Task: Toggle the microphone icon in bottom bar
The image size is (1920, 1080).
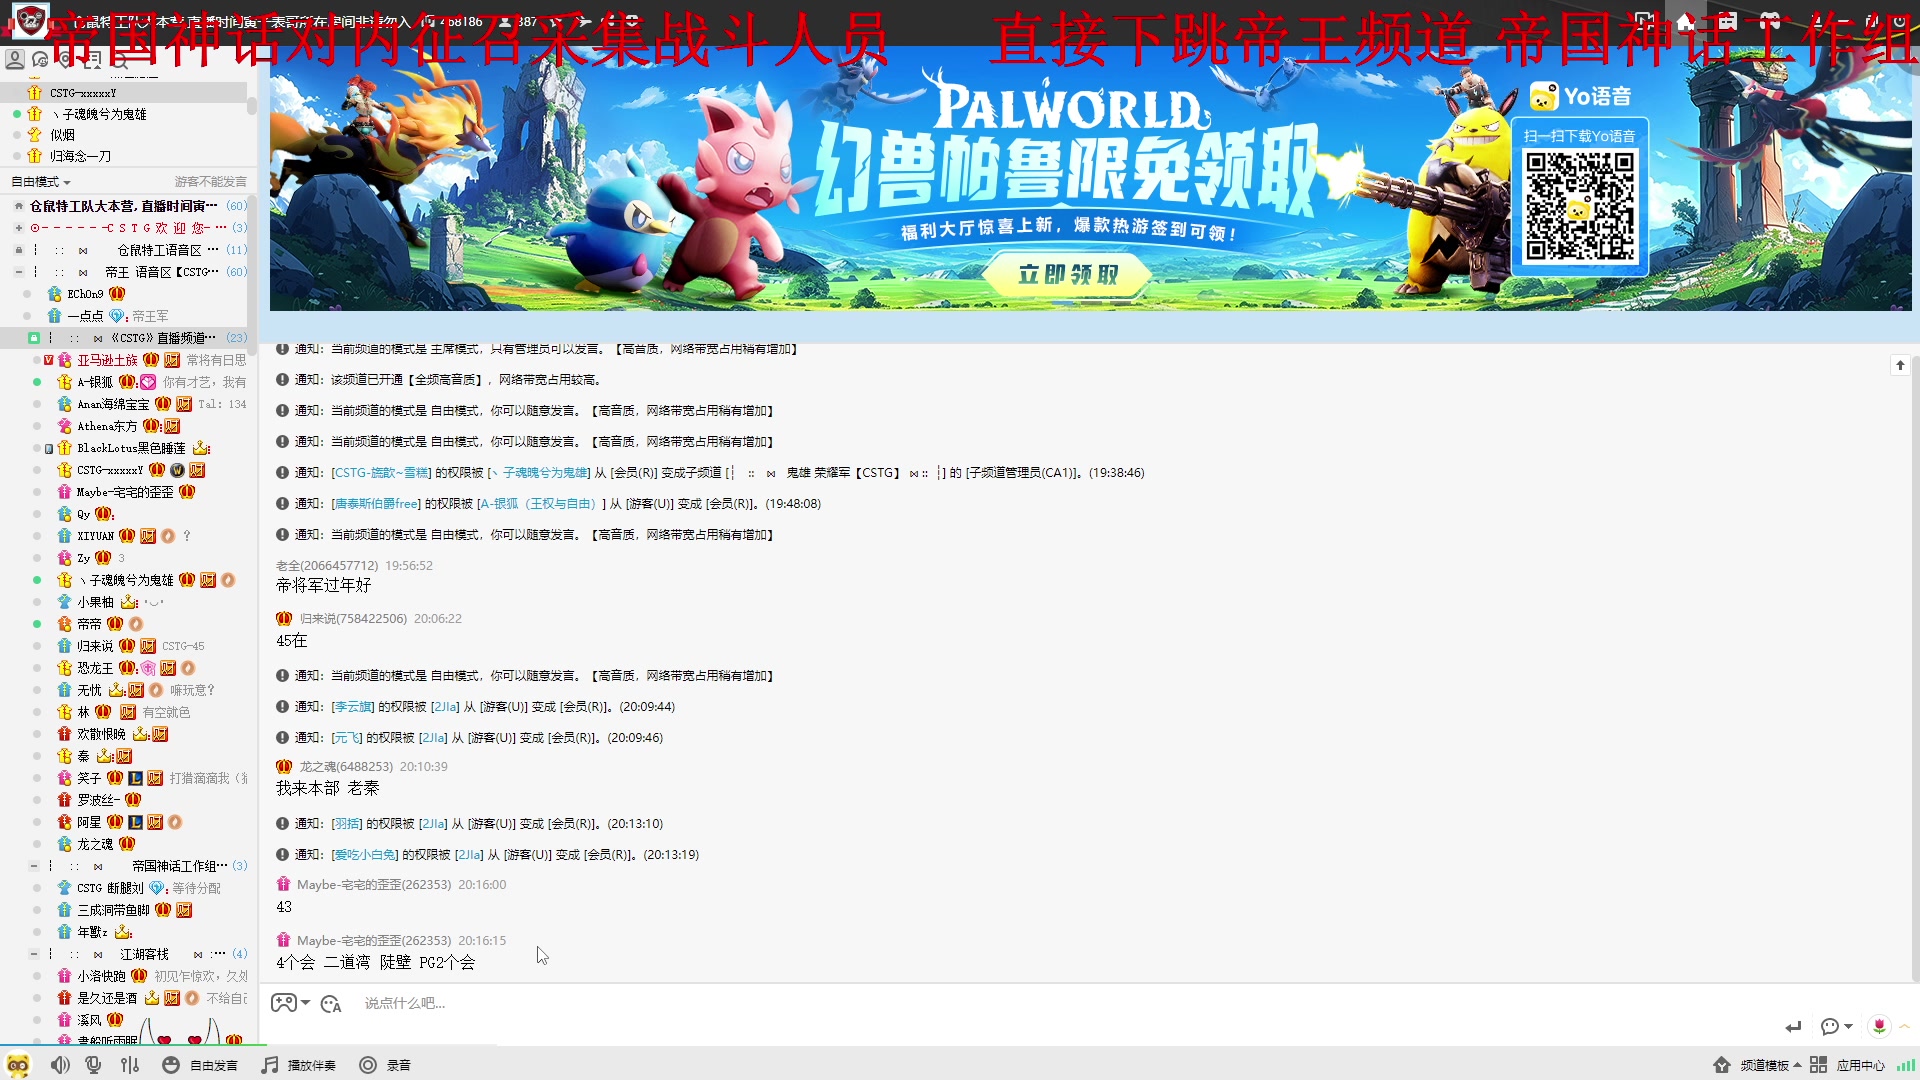Action: [x=93, y=1065]
